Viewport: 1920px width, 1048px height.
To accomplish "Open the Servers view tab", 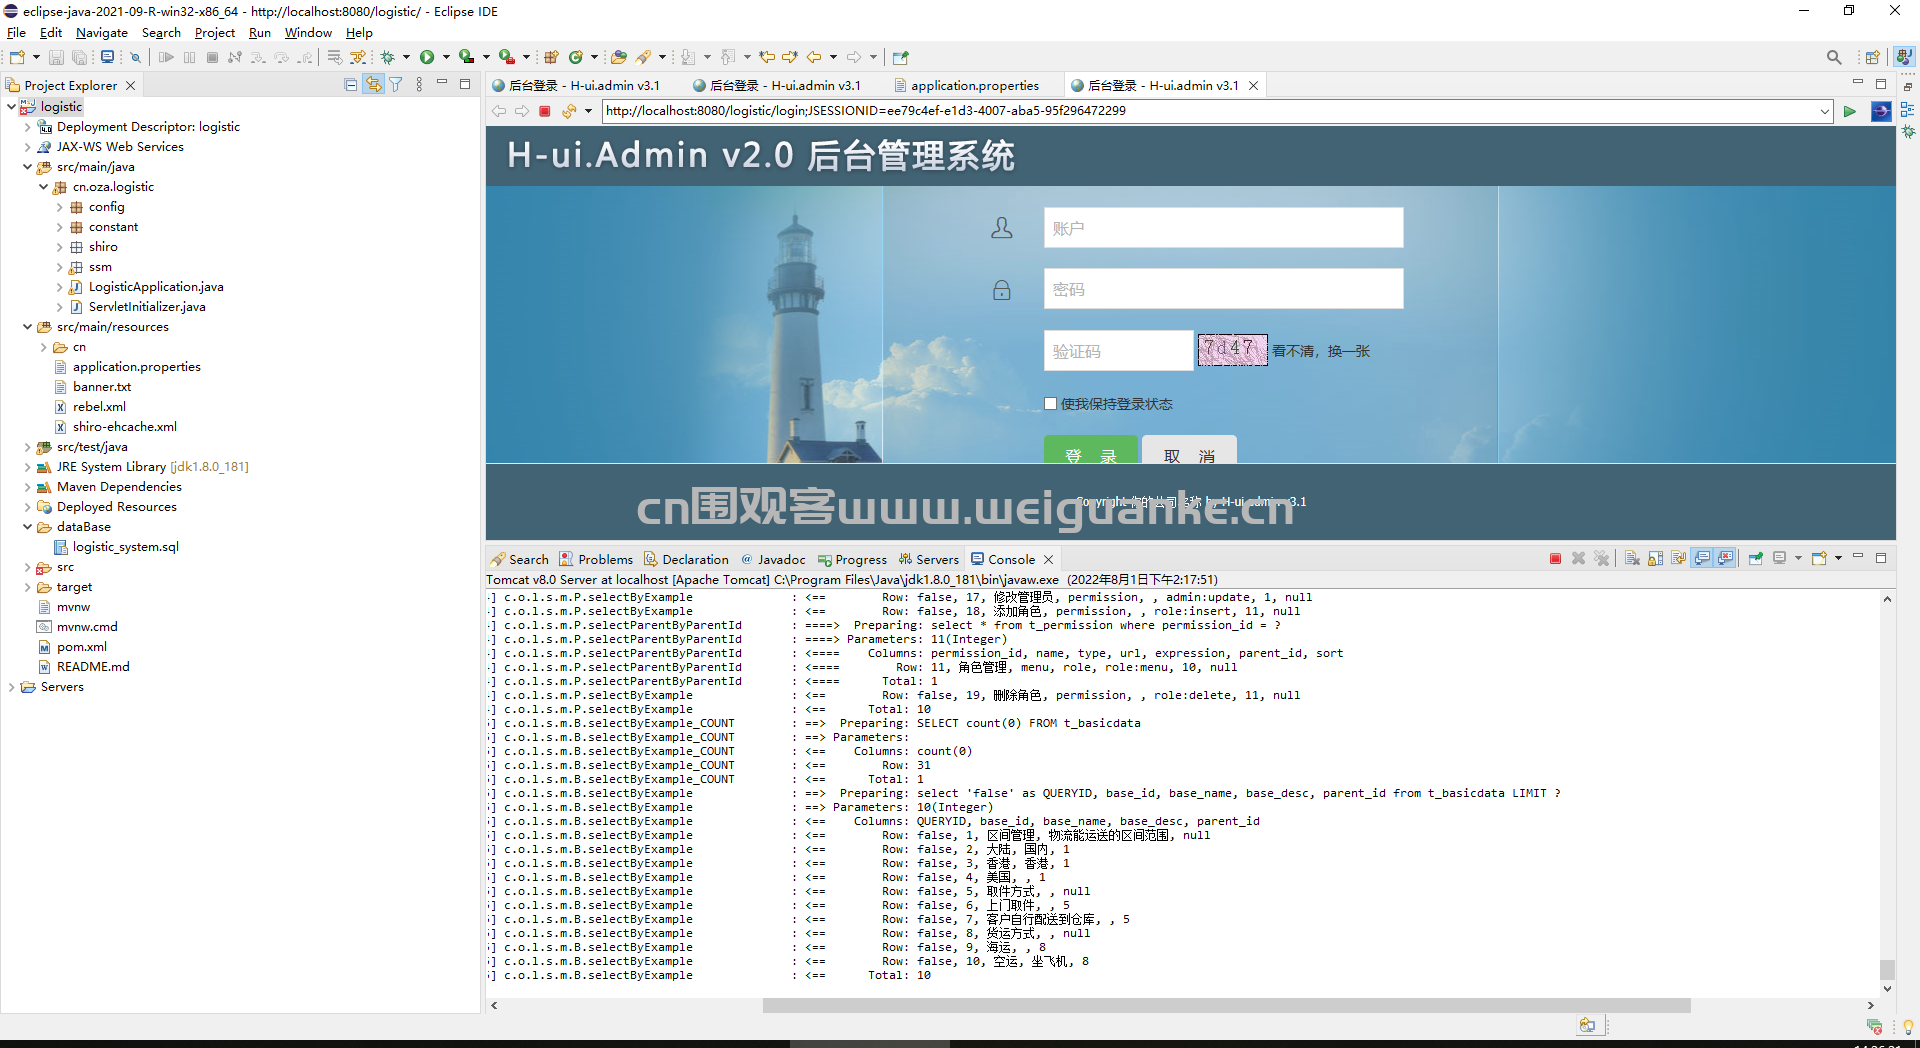I will tap(928, 559).
